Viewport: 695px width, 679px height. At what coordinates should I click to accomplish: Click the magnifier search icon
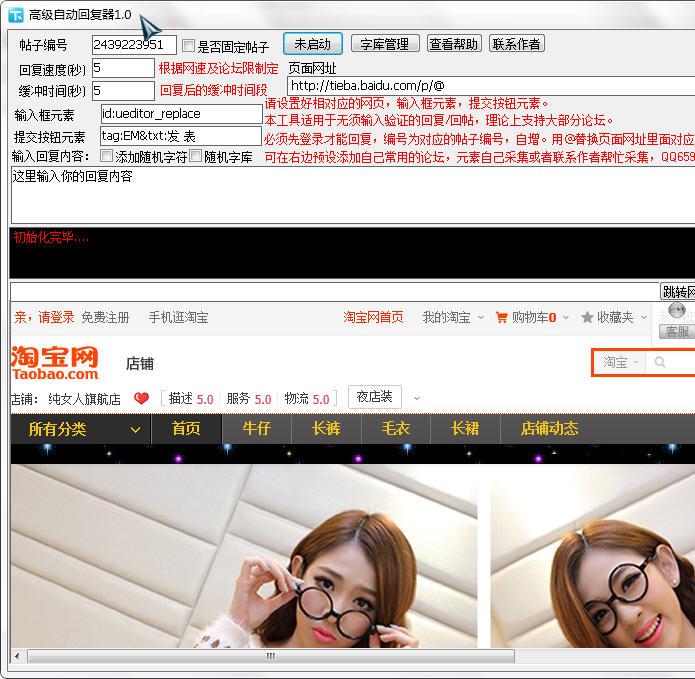[660, 362]
